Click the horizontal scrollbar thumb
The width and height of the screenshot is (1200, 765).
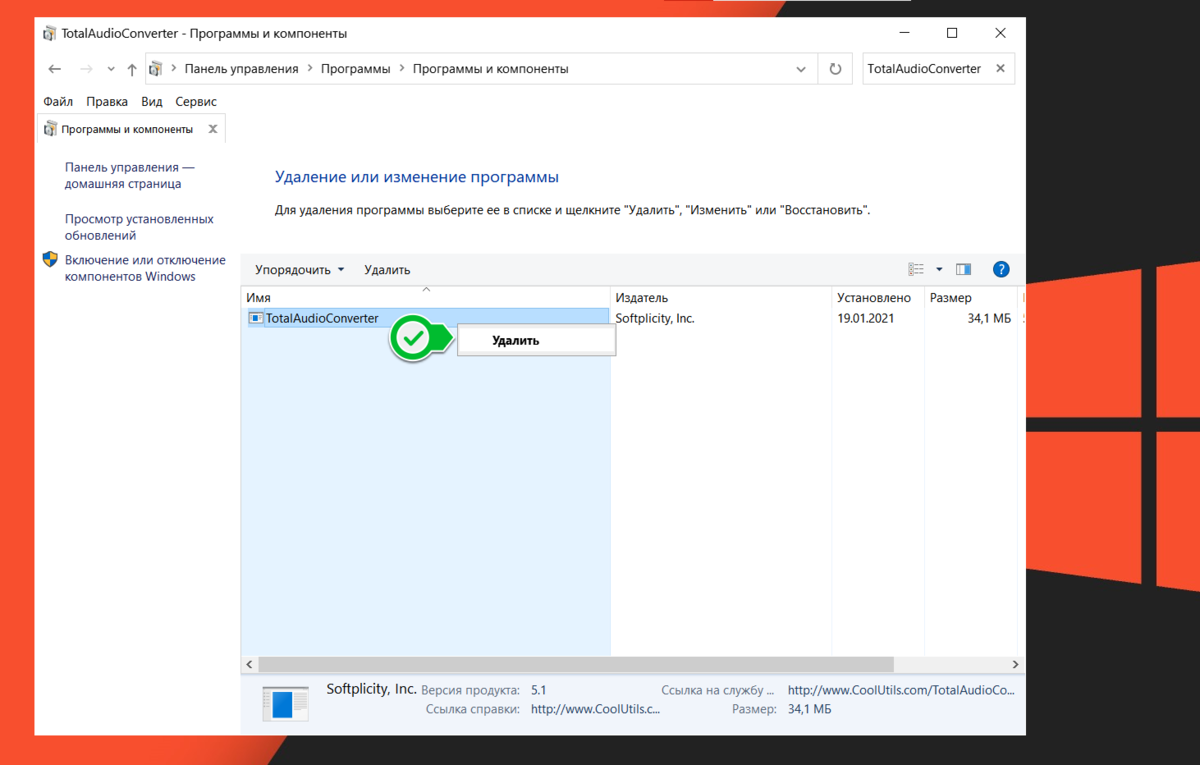(x=575, y=664)
